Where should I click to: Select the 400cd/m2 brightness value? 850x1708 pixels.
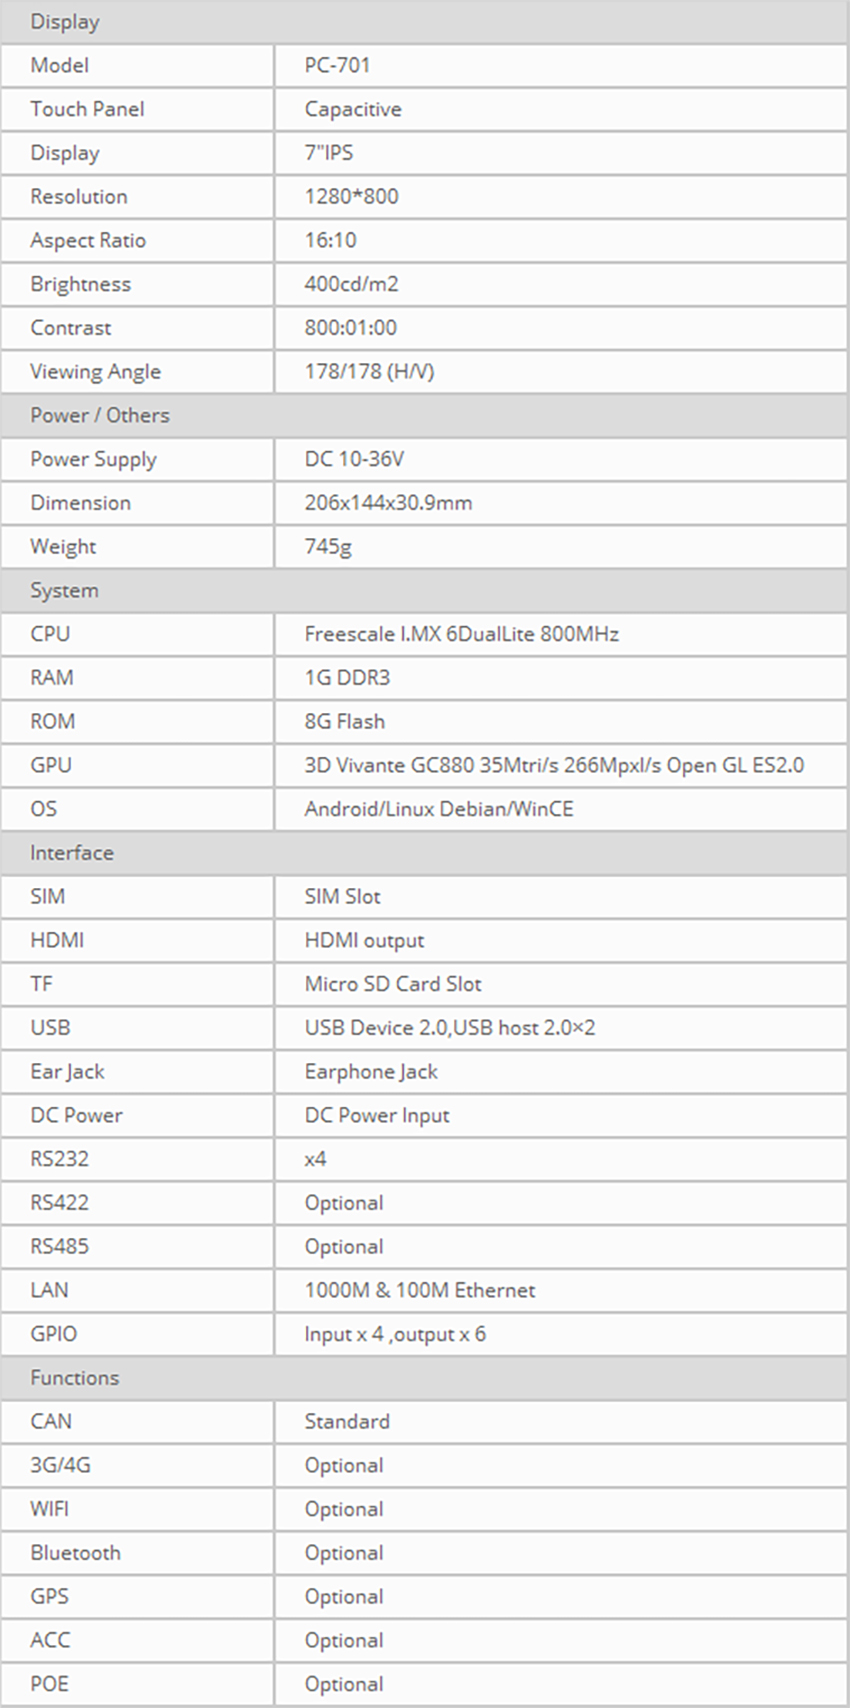point(351,284)
